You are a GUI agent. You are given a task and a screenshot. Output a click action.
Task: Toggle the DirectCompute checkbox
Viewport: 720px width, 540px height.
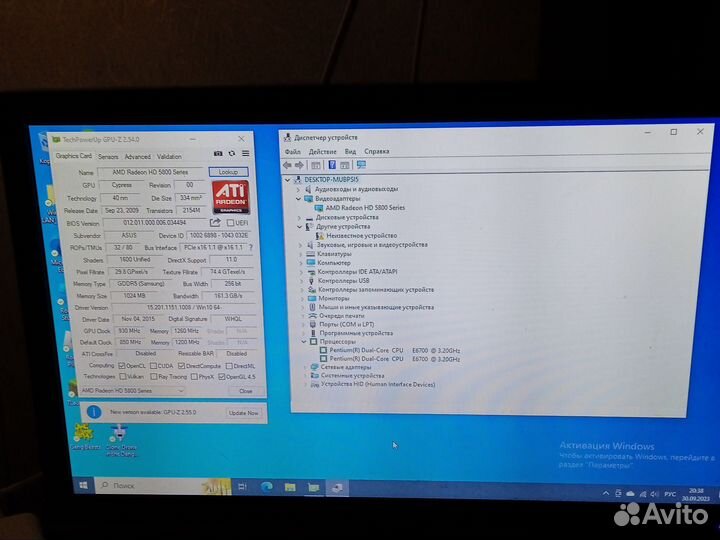click(x=181, y=366)
